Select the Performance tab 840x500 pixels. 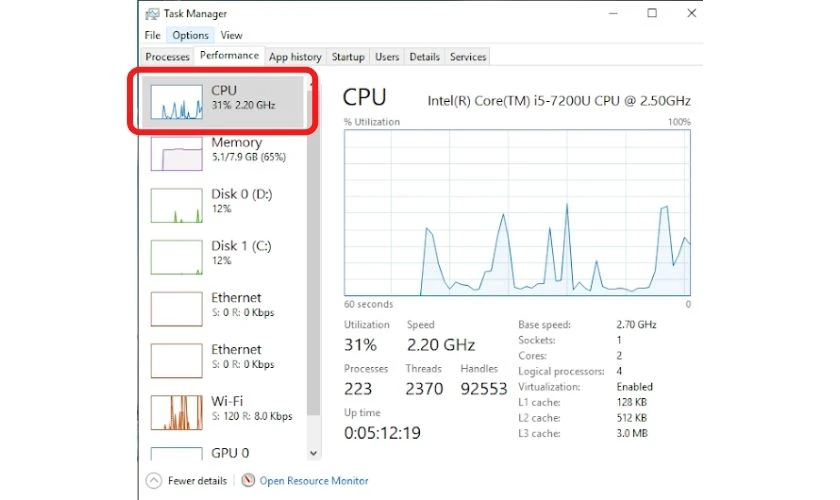[229, 55]
